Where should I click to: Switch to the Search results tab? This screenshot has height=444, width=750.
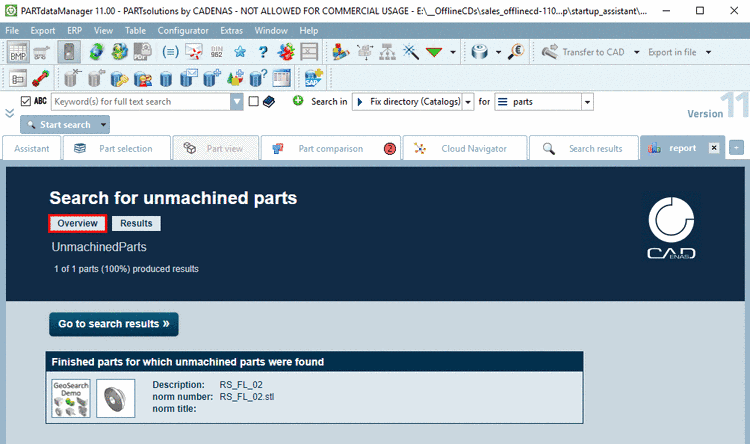pos(584,148)
